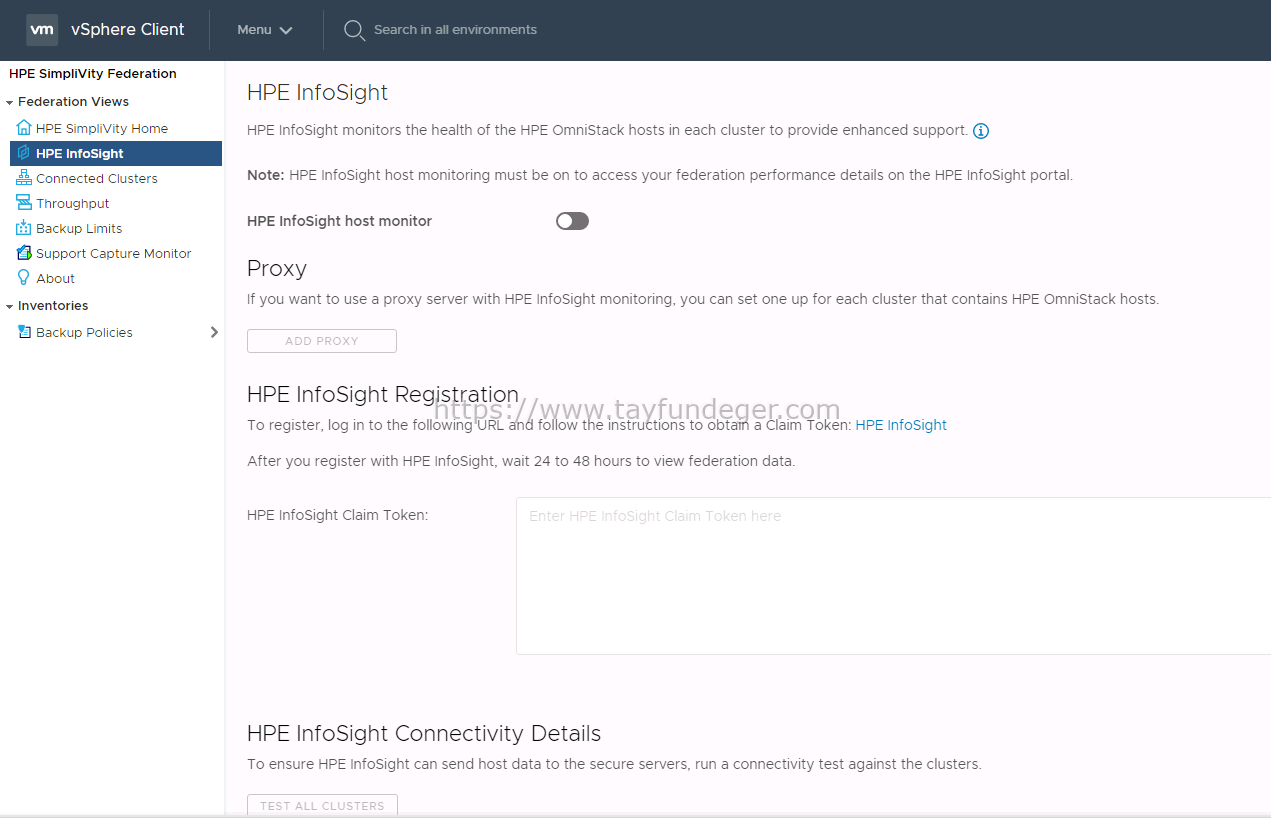
Task: Click the vm logo in header
Action: [x=42, y=30]
